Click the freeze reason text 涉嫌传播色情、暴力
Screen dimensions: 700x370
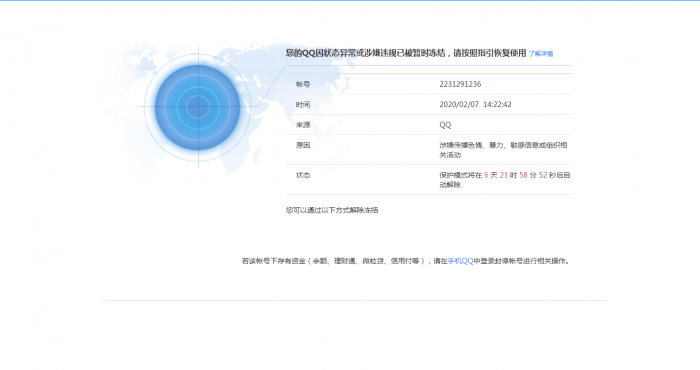[471, 145]
